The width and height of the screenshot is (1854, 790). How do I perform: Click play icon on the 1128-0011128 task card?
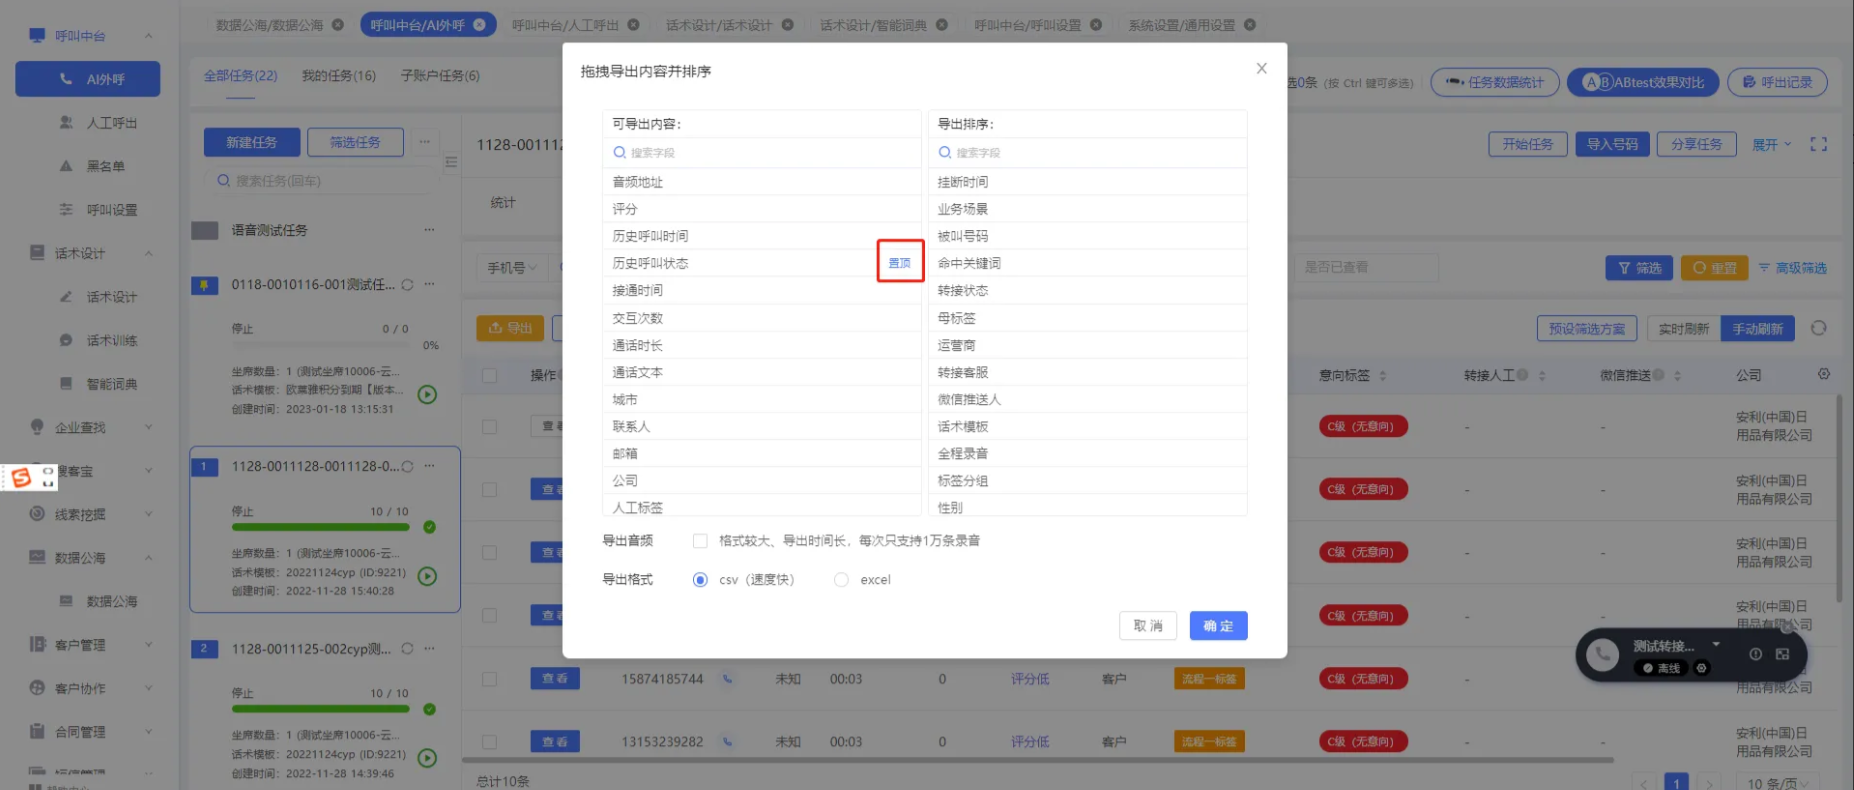[x=427, y=576]
